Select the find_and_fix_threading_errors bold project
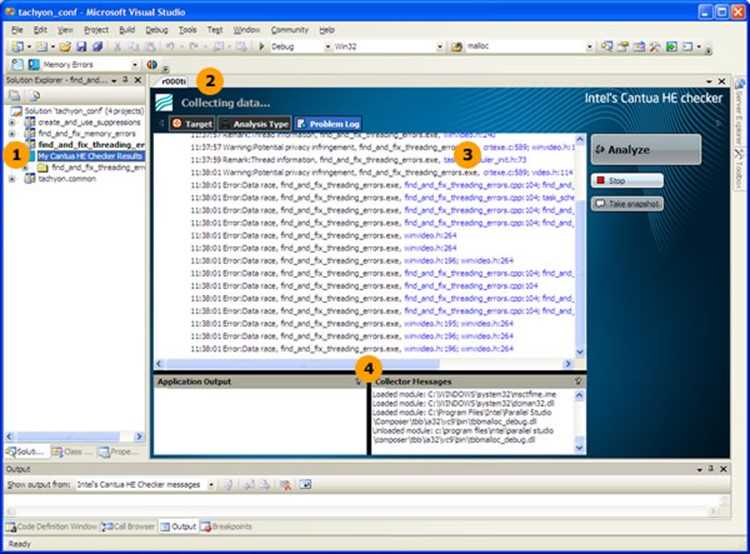750x554 pixels. pos(91,144)
